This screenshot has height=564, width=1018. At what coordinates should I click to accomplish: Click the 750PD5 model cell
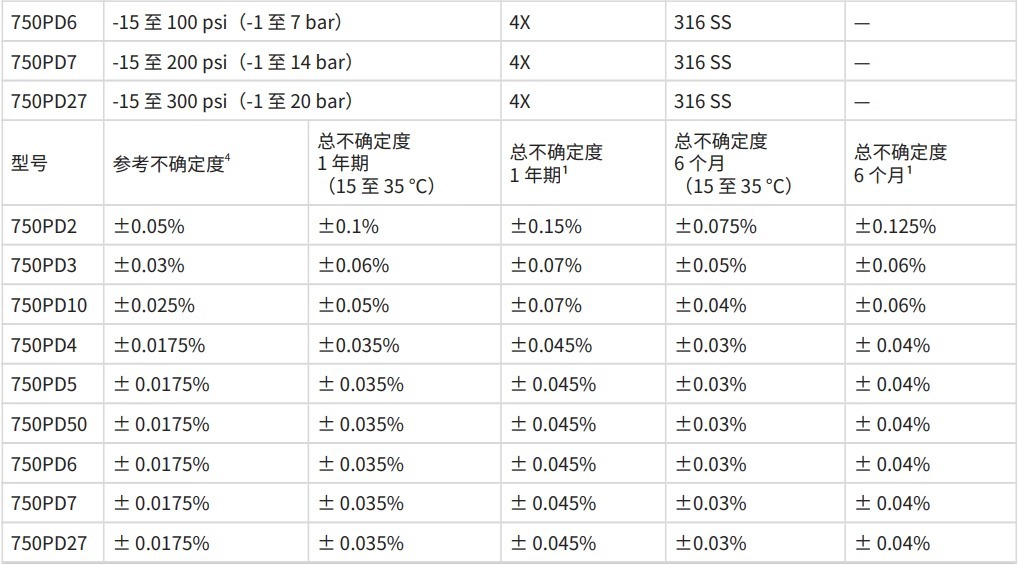coord(44,385)
